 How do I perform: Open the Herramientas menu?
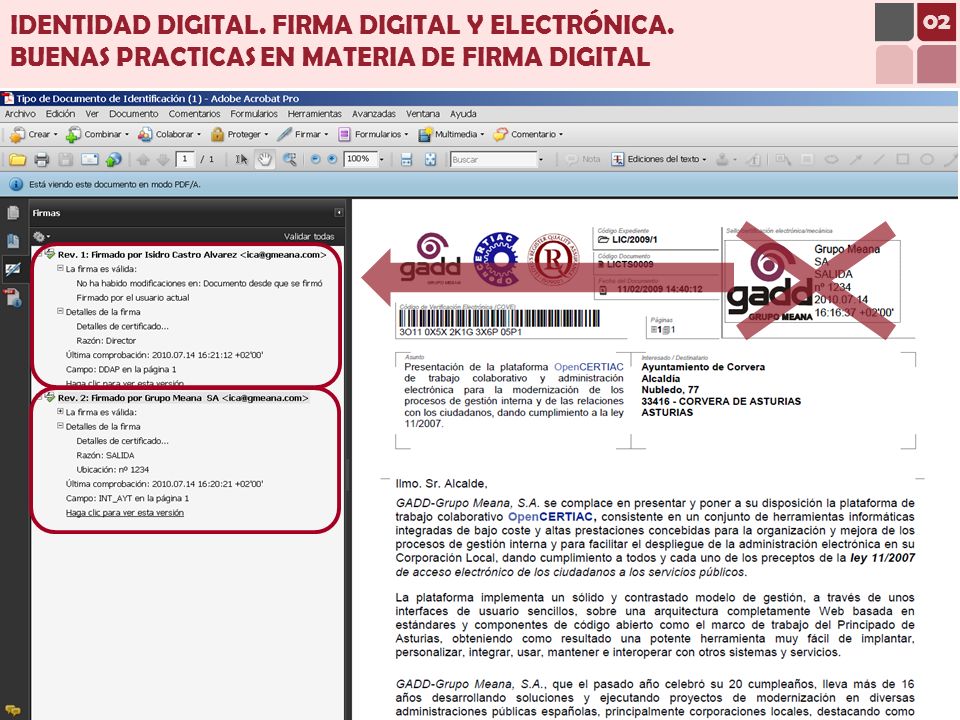(x=314, y=114)
